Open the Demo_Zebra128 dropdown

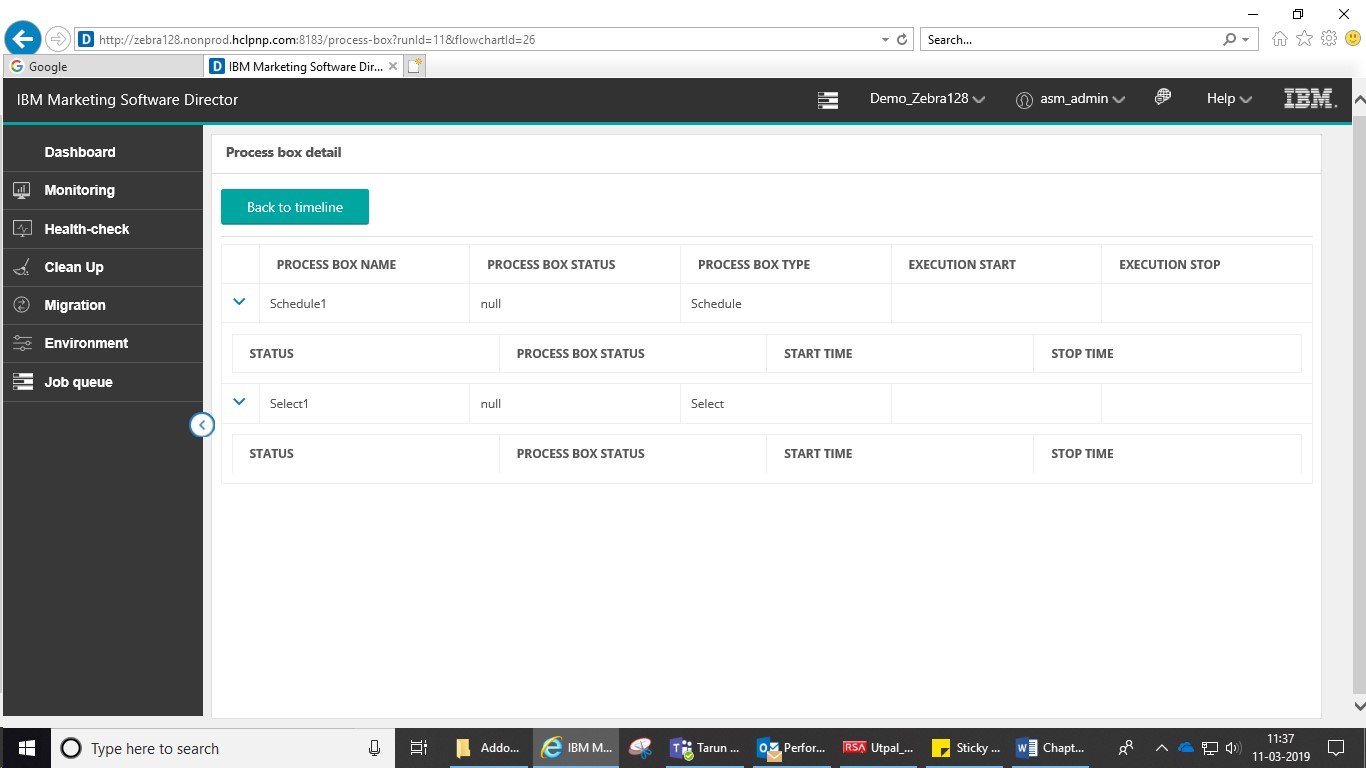pyautogui.click(x=927, y=99)
